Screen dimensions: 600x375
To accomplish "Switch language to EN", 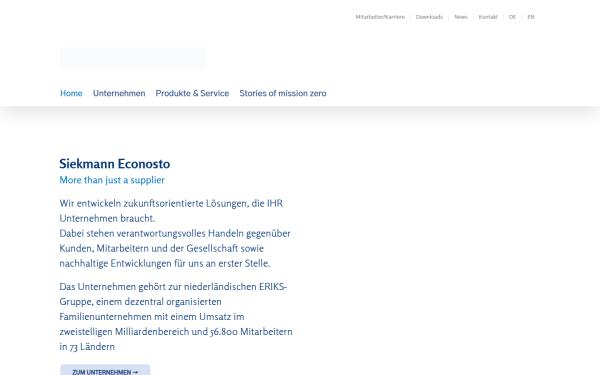I will click(531, 17).
